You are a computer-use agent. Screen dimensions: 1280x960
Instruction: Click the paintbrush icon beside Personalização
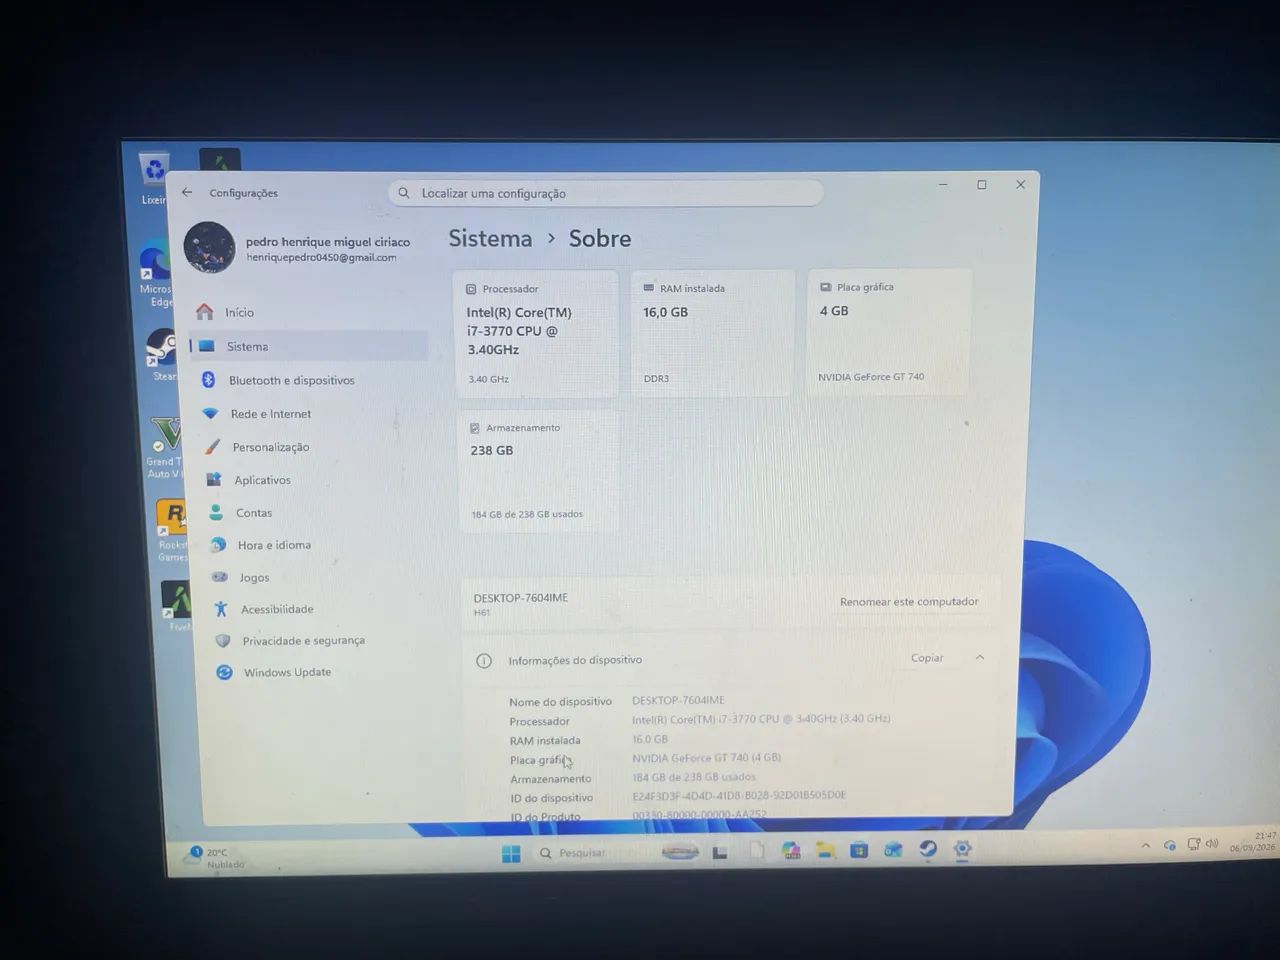[x=212, y=446]
